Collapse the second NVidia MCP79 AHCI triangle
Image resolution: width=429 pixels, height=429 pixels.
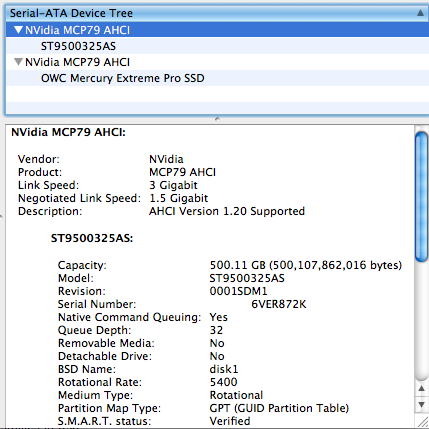[x=19, y=62]
